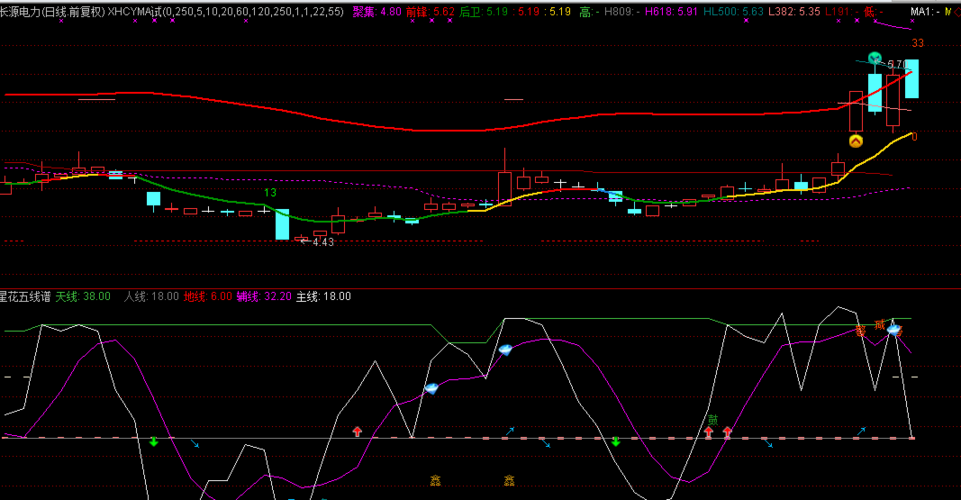Select the red candle above the yellow chevron icon

tap(856, 112)
